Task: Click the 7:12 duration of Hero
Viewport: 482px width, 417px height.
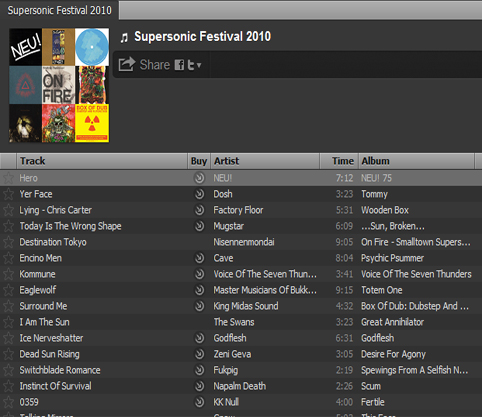Action: (x=344, y=178)
